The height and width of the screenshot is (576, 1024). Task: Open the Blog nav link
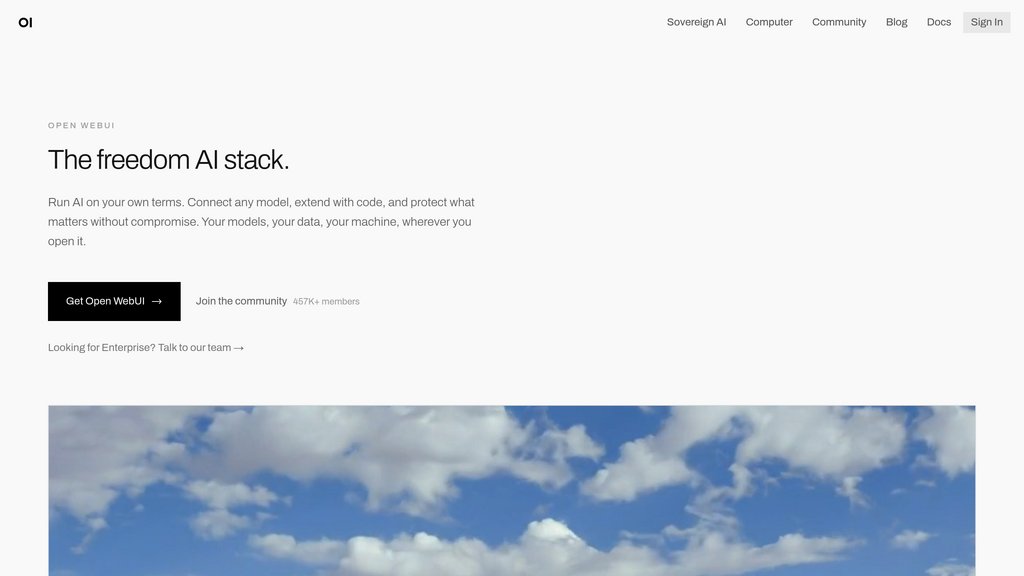tap(896, 22)
